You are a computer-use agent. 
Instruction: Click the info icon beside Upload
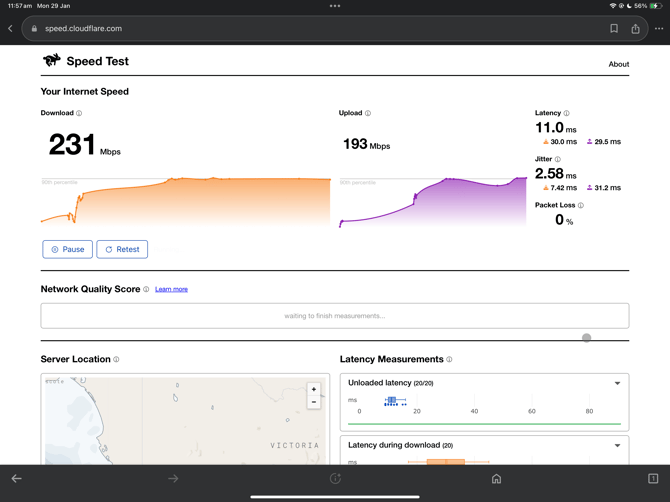[368, 114]
